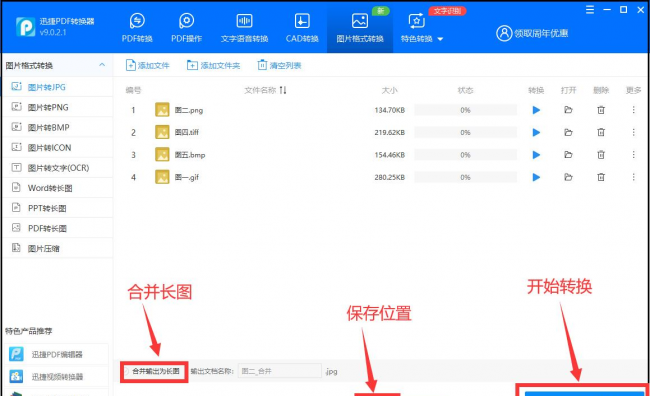
Task: Select 图片压缩 in sidebar
Action: point(57,248)
